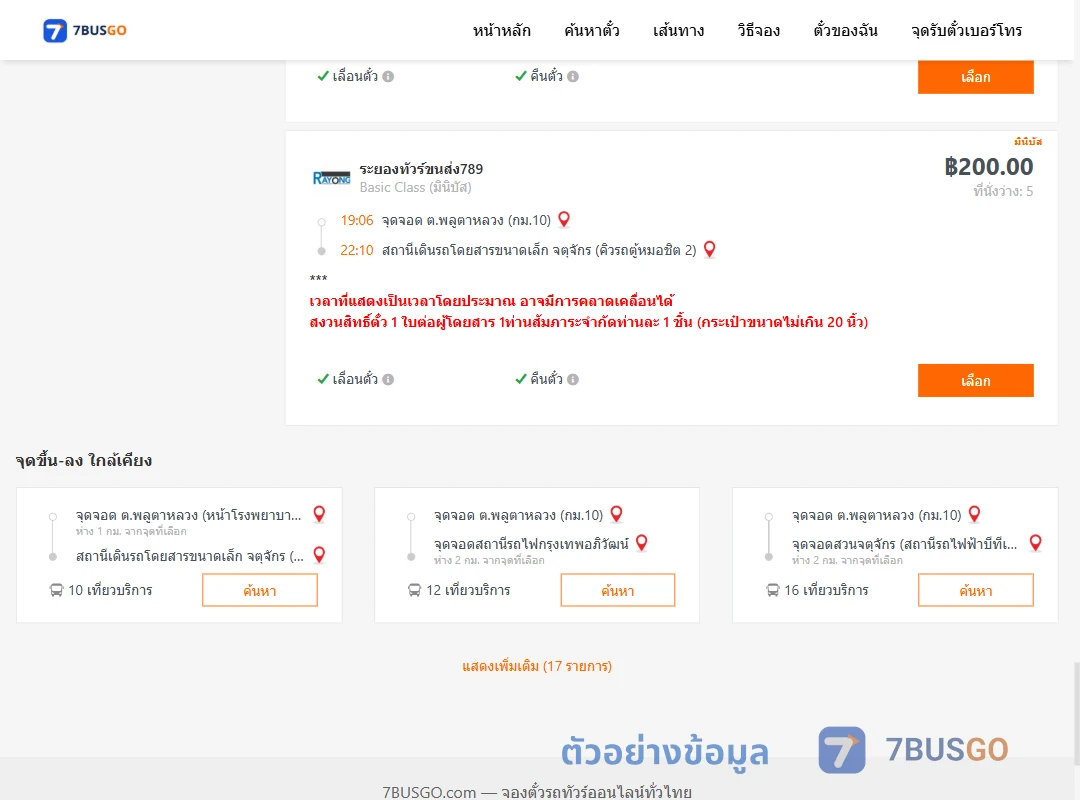Click ค้นหา button for 10 เที่ยวบริการ card
Image resolution: width=1080 pixels, height=800 pixels.
coord(260,591)
